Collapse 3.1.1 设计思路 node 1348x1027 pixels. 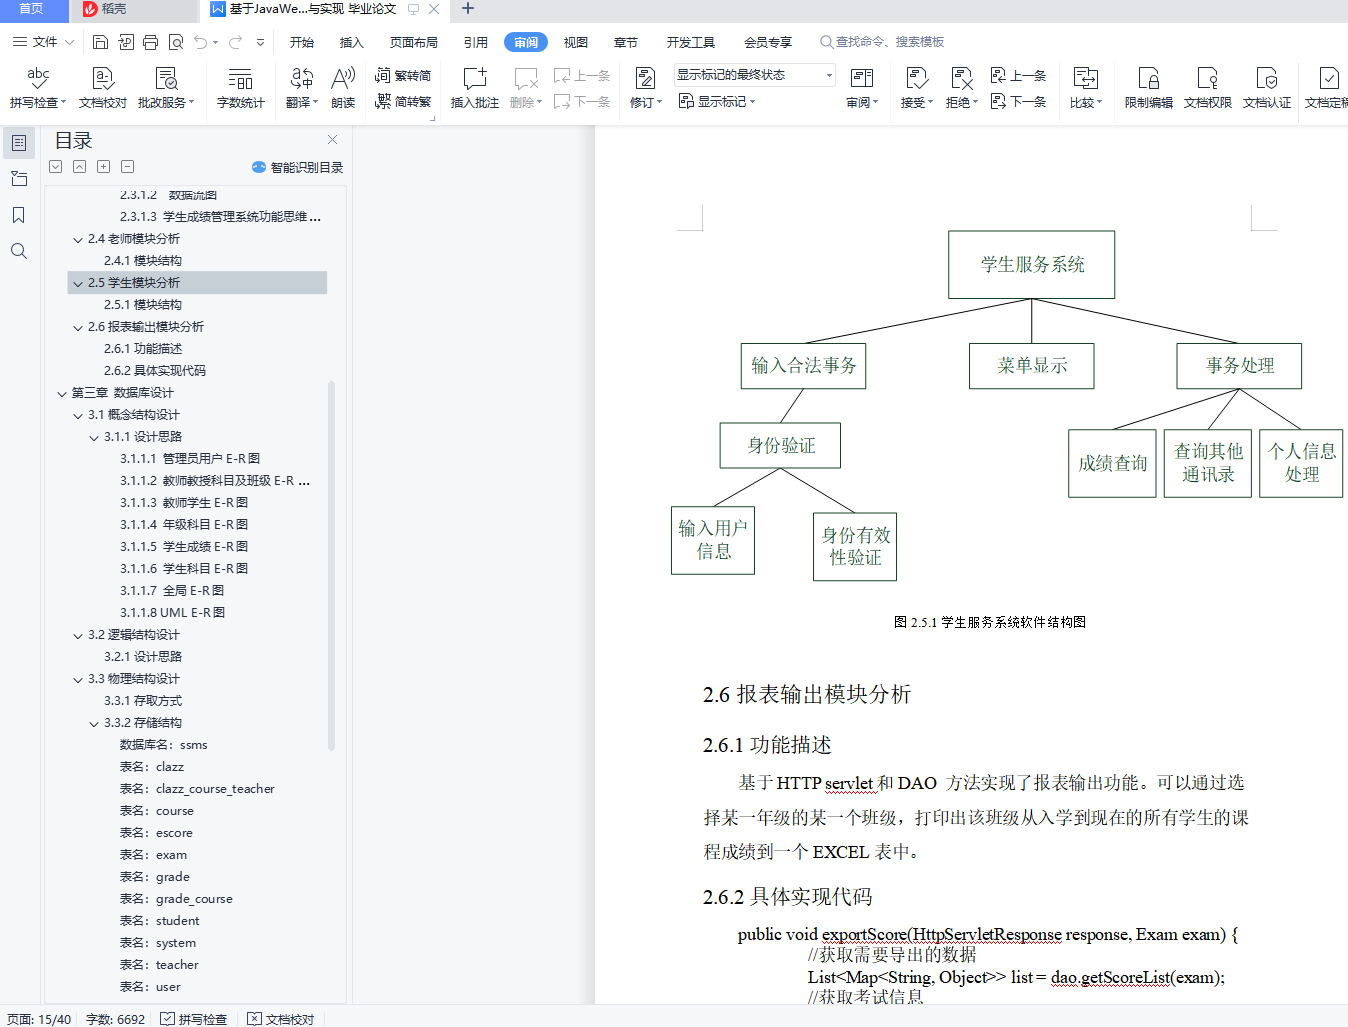coord(94,437)
